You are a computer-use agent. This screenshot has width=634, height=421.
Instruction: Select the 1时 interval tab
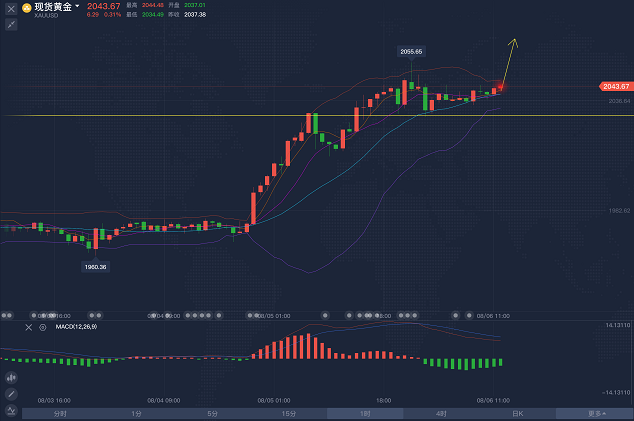pos(365,413)
